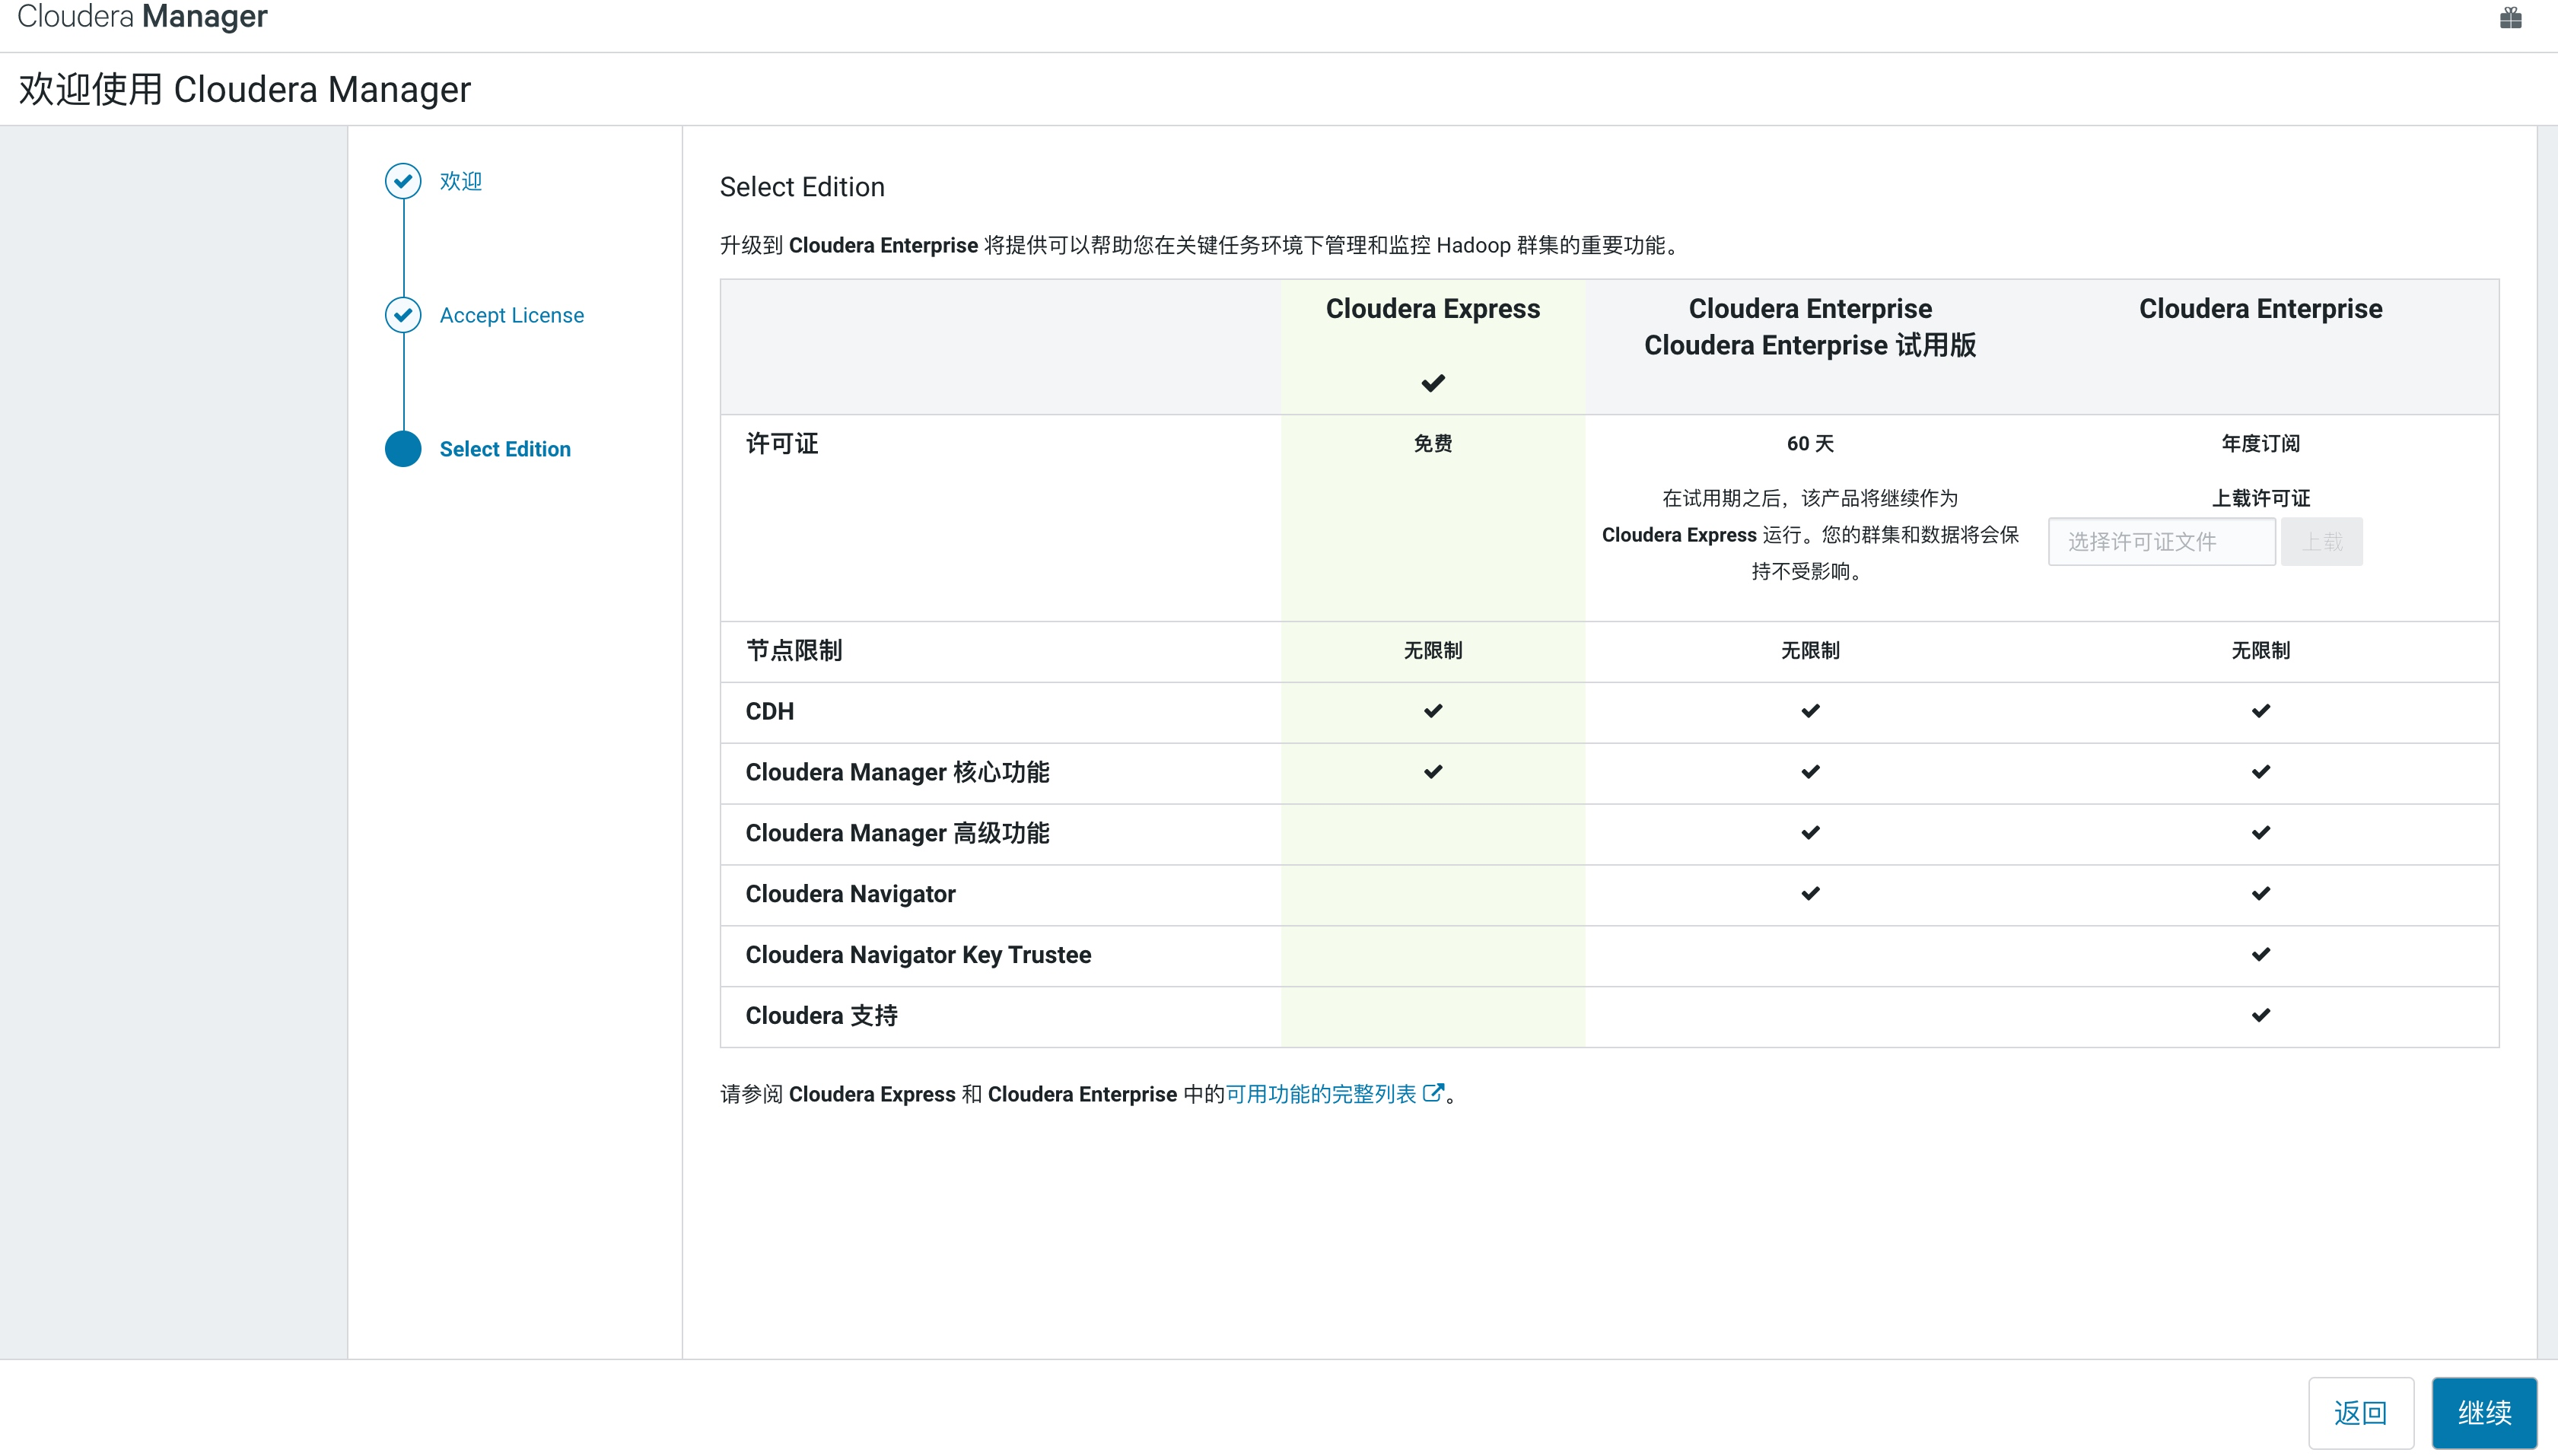Viewport: 2558px width, 1456px height.
Task: Click the 节点限制 row label
Action: coord(794,650)
